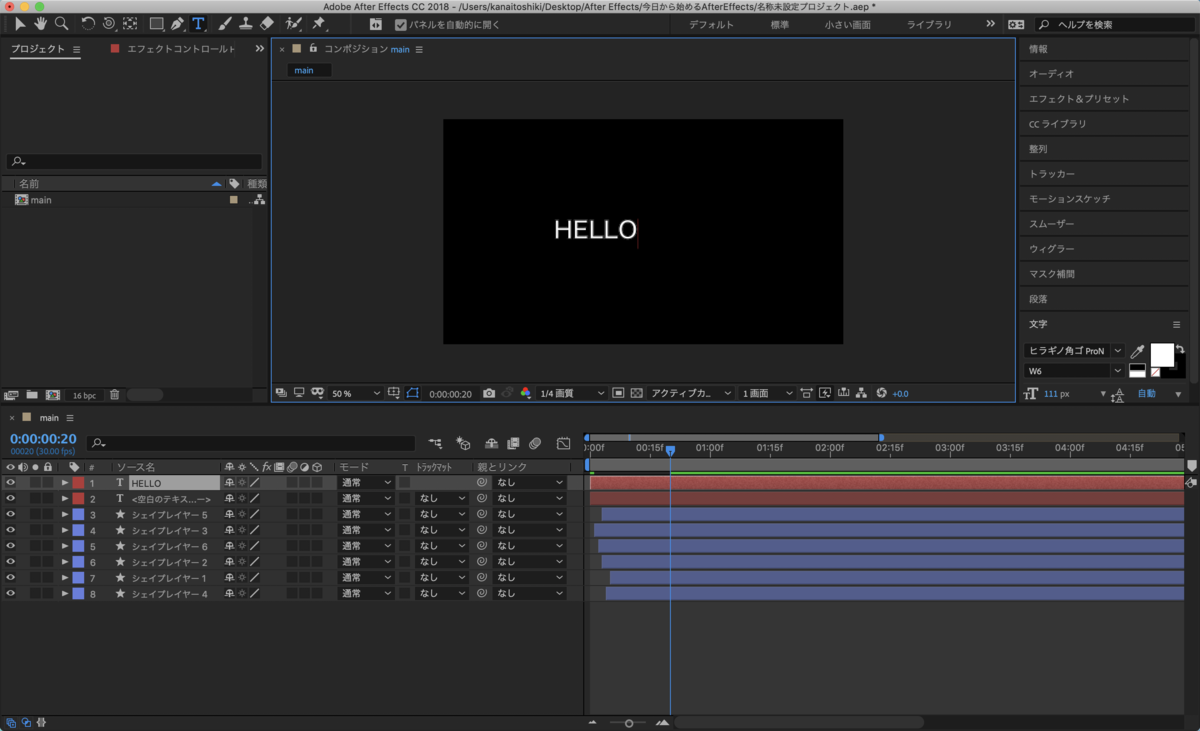Screen dimensions: 1200x731
Task: Select the Roto Brush tool
Action: tap(293, 23)
